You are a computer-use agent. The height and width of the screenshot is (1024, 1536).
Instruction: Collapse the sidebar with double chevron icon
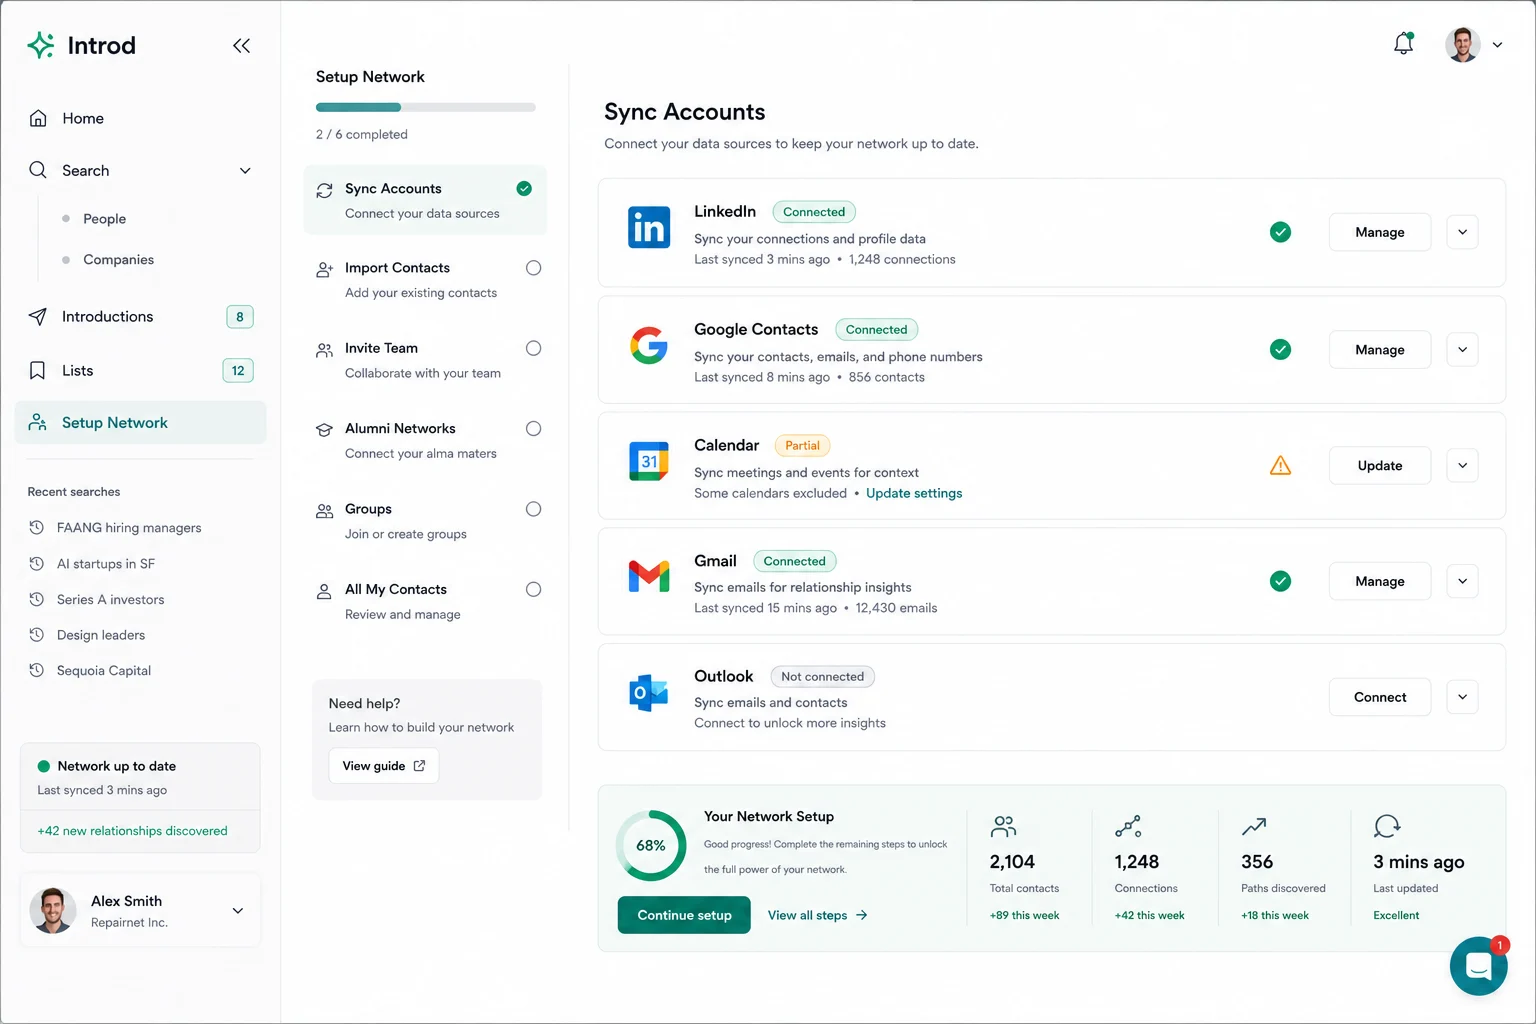[x=241, y=45]
